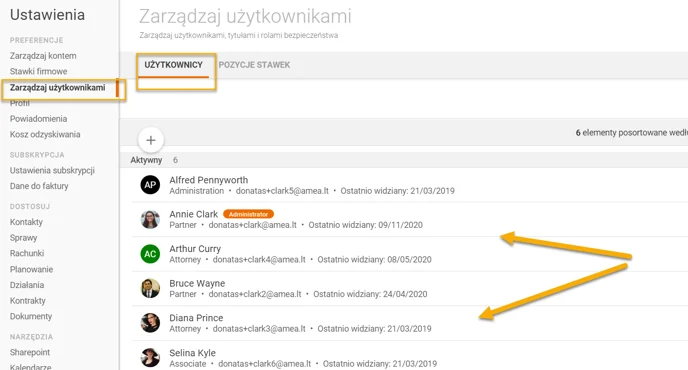Open Sprawy customization settings

point(24,238)
